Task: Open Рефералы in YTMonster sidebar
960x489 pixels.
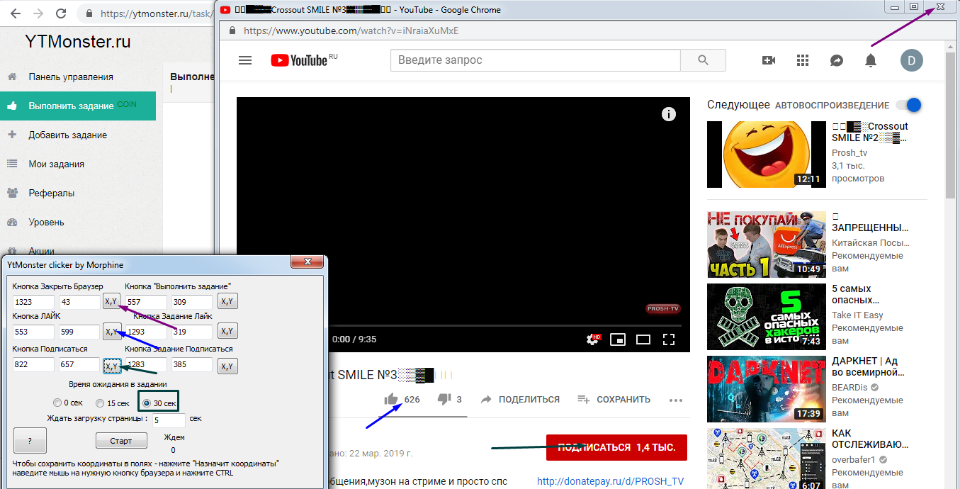Action: coord(51,193)
